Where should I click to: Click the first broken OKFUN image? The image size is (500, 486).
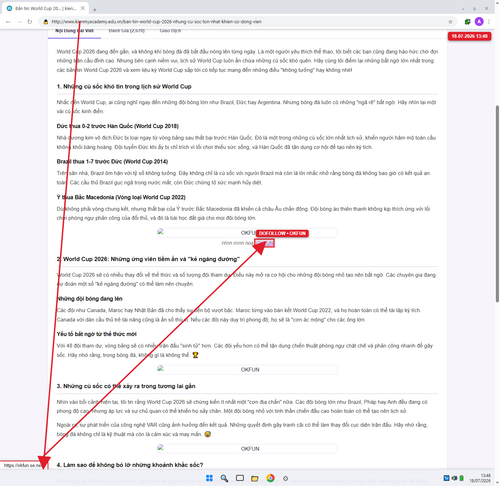[247, 233]
